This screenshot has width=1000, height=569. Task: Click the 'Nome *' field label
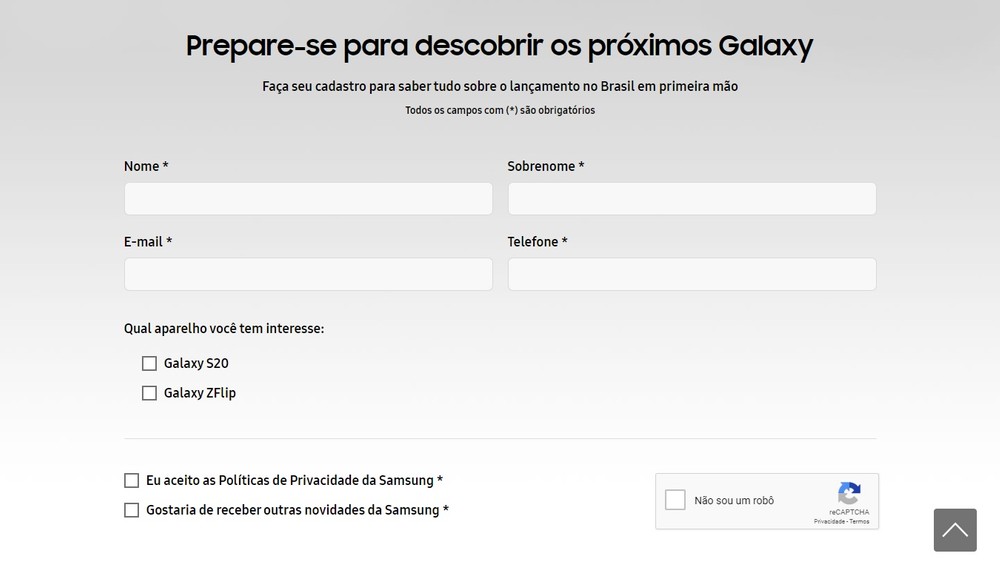146,167
